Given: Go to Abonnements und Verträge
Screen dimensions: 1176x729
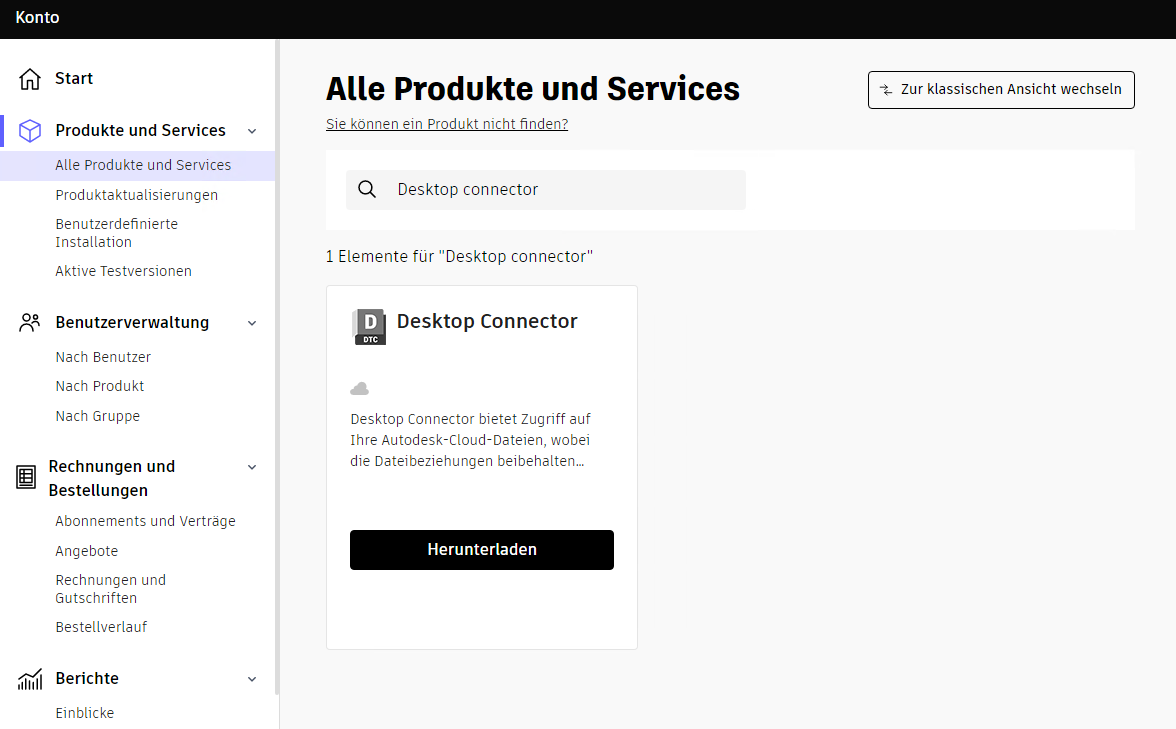Looking at the screenshot, I should [x=145, y=521].
